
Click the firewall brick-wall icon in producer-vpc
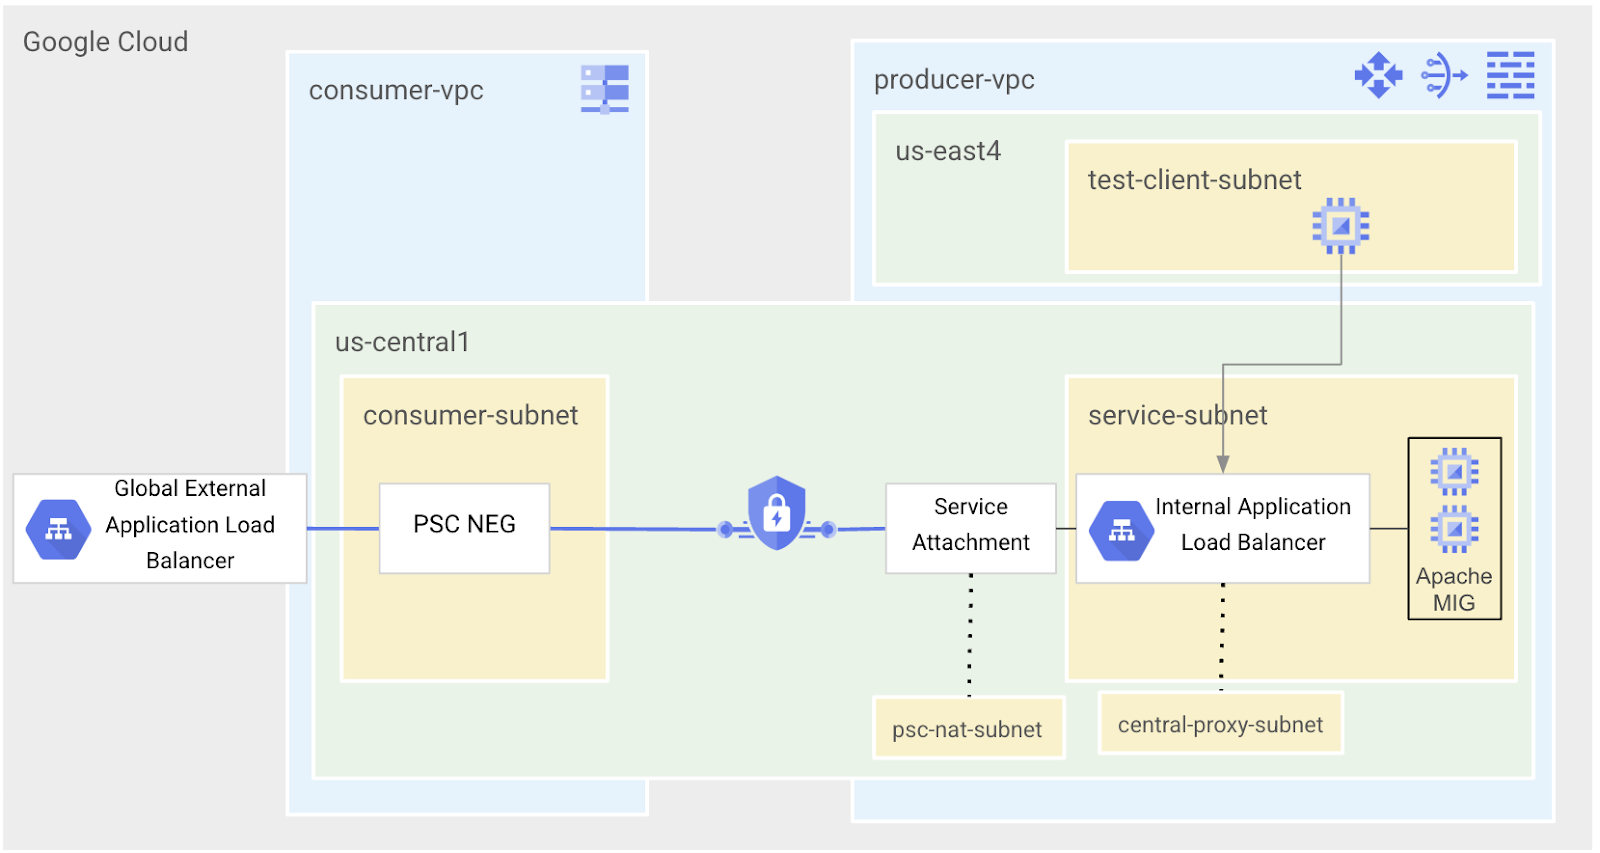point(1510,75)
